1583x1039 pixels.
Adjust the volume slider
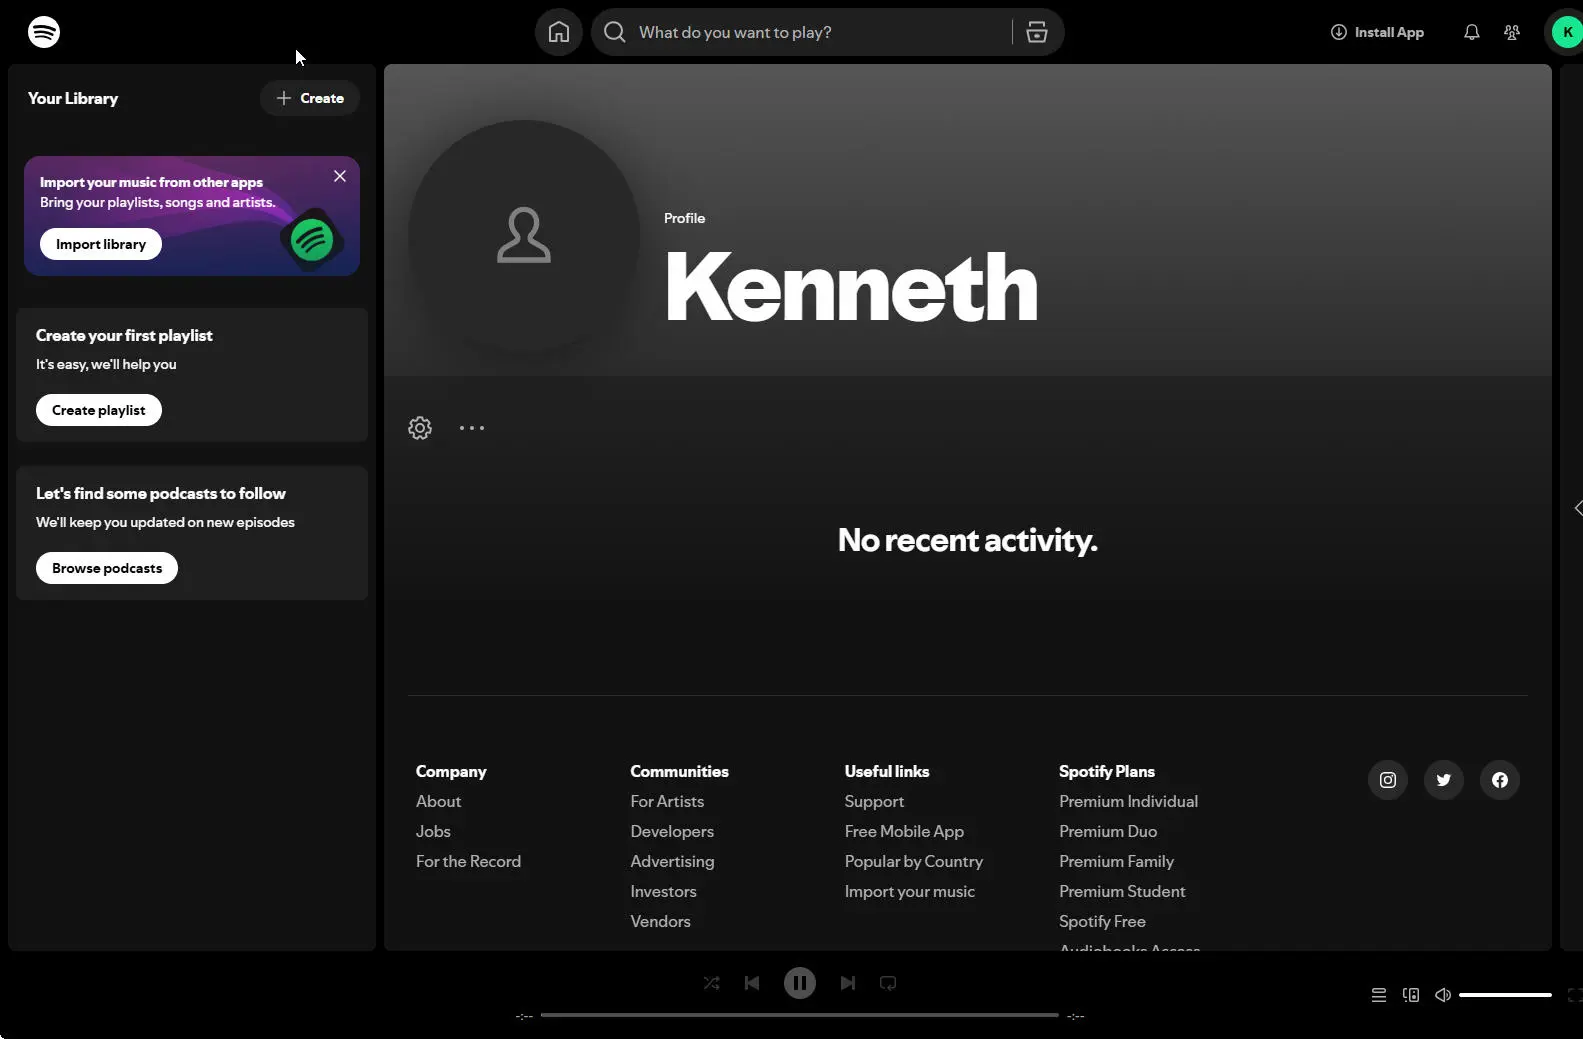[1505, 995]
